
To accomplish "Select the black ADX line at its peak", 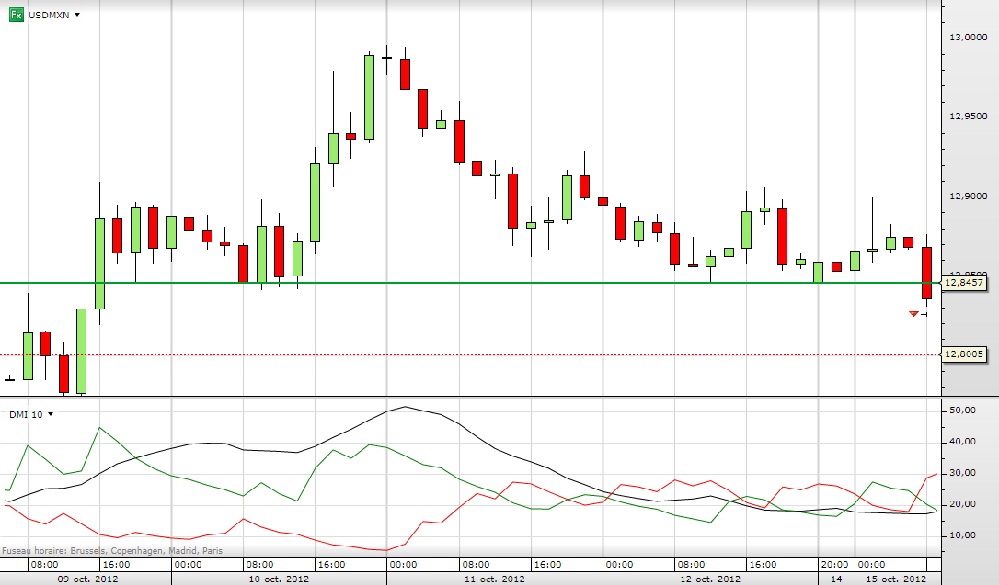I will coord(403,407).
